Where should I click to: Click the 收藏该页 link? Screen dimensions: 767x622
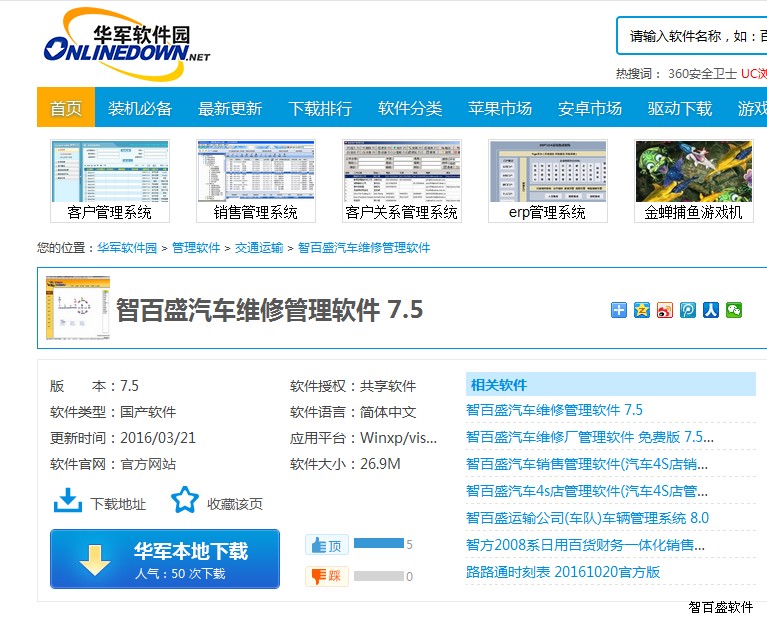coord(235,504)
